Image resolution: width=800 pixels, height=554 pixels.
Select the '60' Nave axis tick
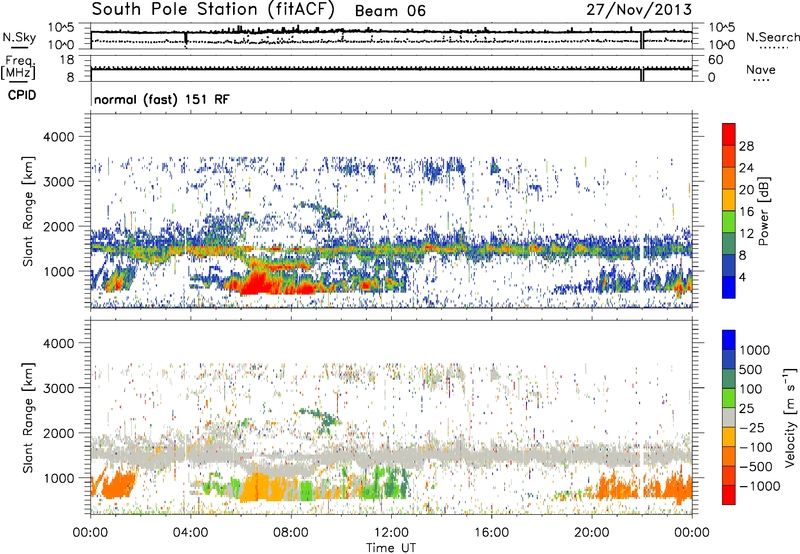click(x=715, y=60)
